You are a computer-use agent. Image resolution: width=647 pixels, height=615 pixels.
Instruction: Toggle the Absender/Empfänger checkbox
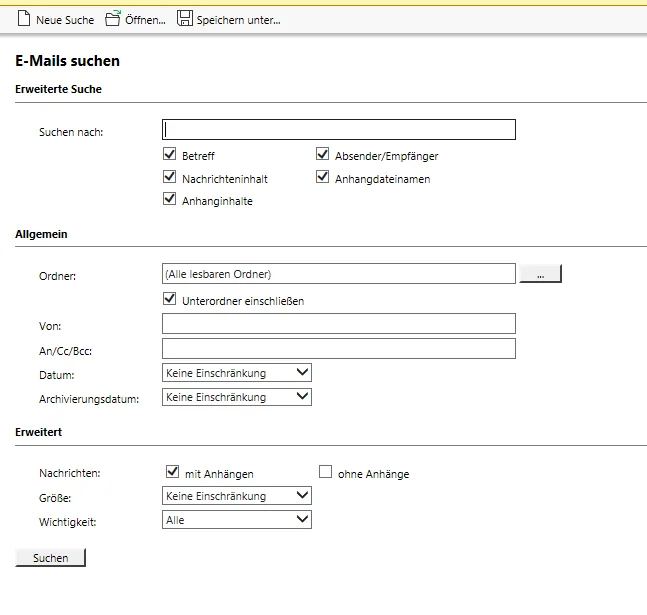(323, 154)
